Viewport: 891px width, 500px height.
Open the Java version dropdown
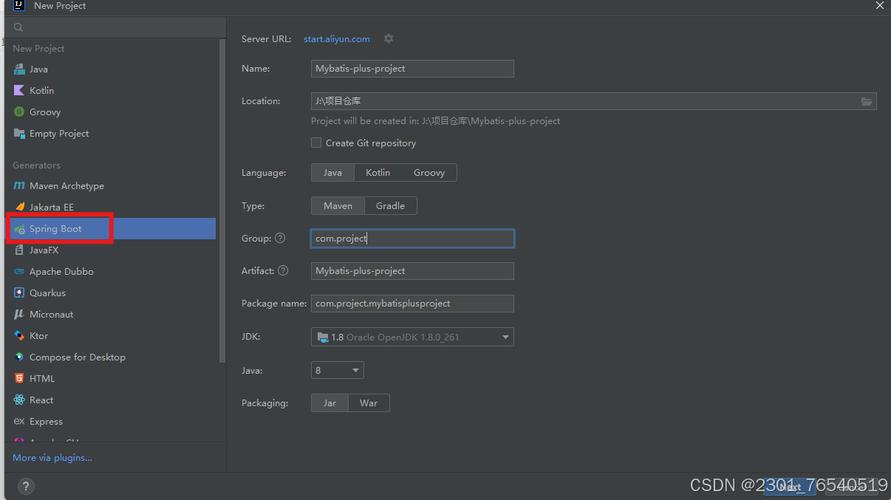point(338,370)
